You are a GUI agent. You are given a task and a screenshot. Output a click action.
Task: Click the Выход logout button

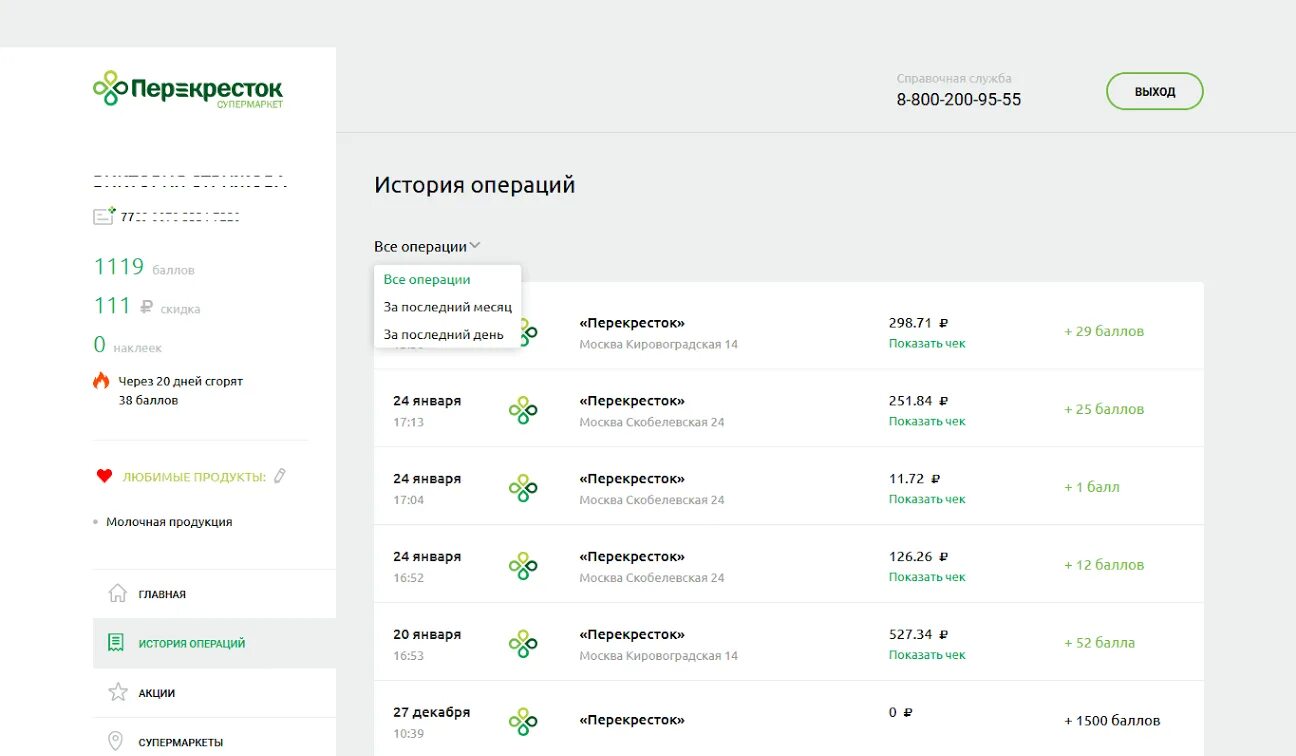pos(1155,91)
